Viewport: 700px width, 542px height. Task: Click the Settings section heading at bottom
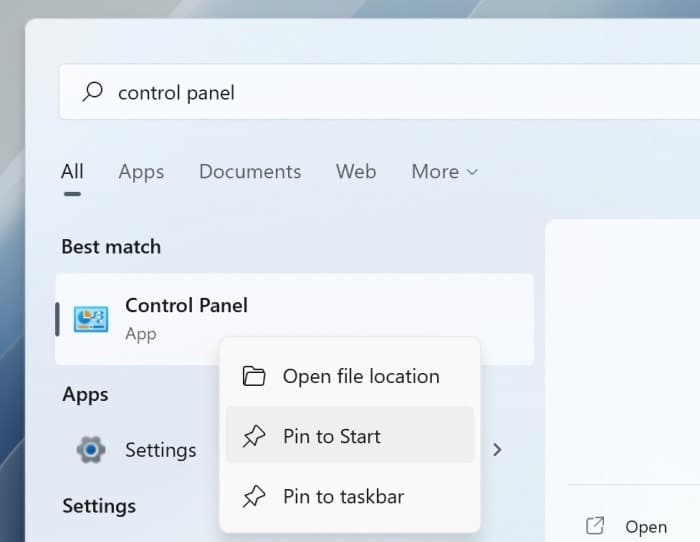pos(99,506)
